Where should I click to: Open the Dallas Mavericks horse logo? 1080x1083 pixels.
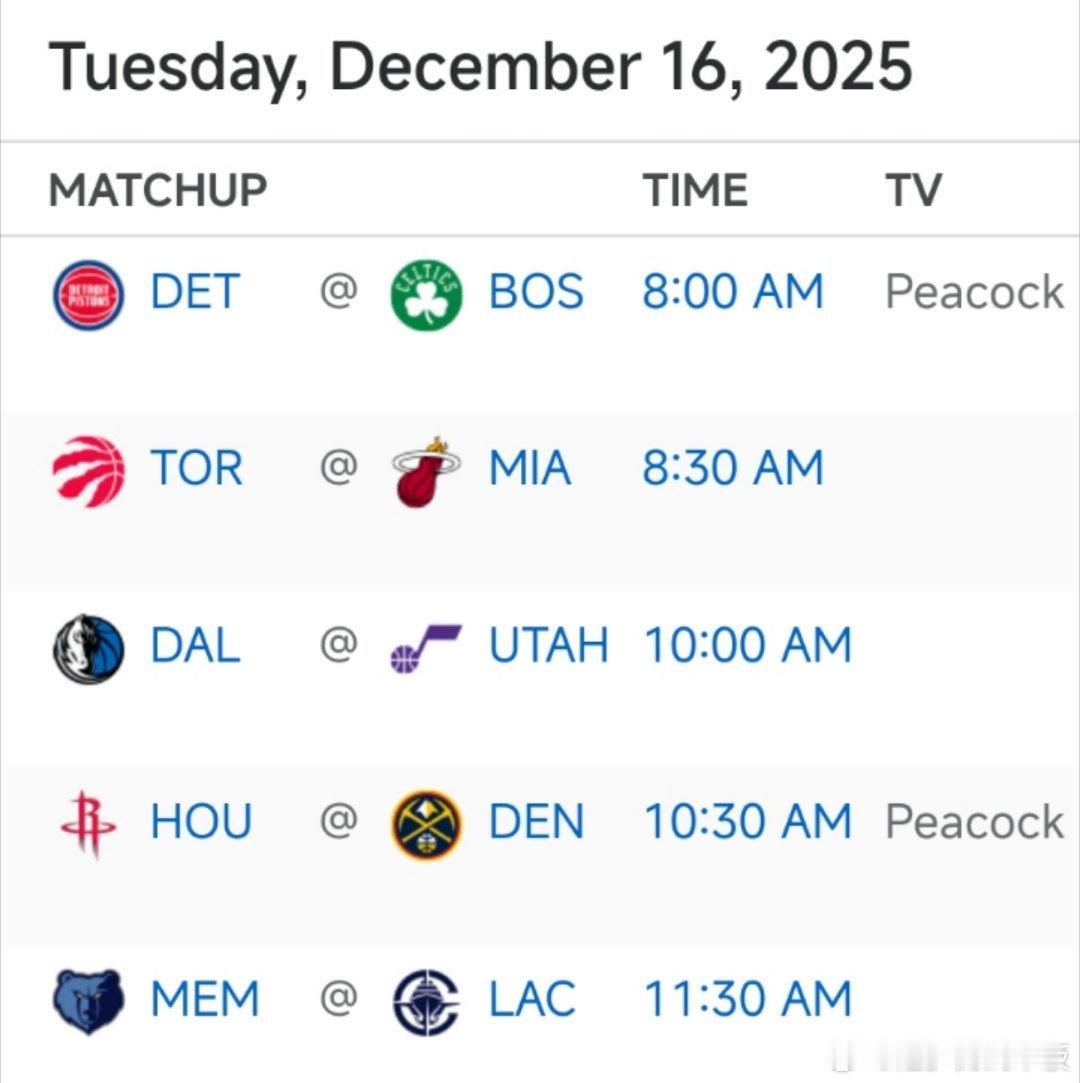88,649
